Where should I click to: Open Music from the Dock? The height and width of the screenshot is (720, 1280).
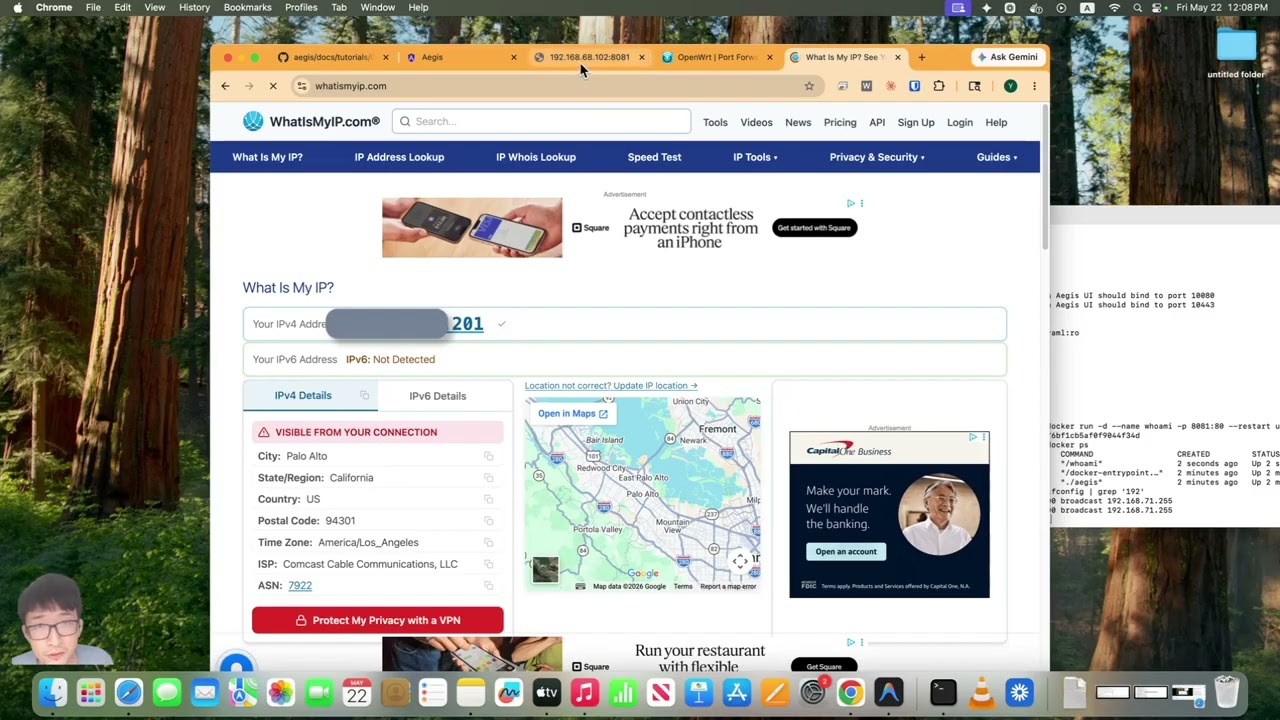pos(585,692)
